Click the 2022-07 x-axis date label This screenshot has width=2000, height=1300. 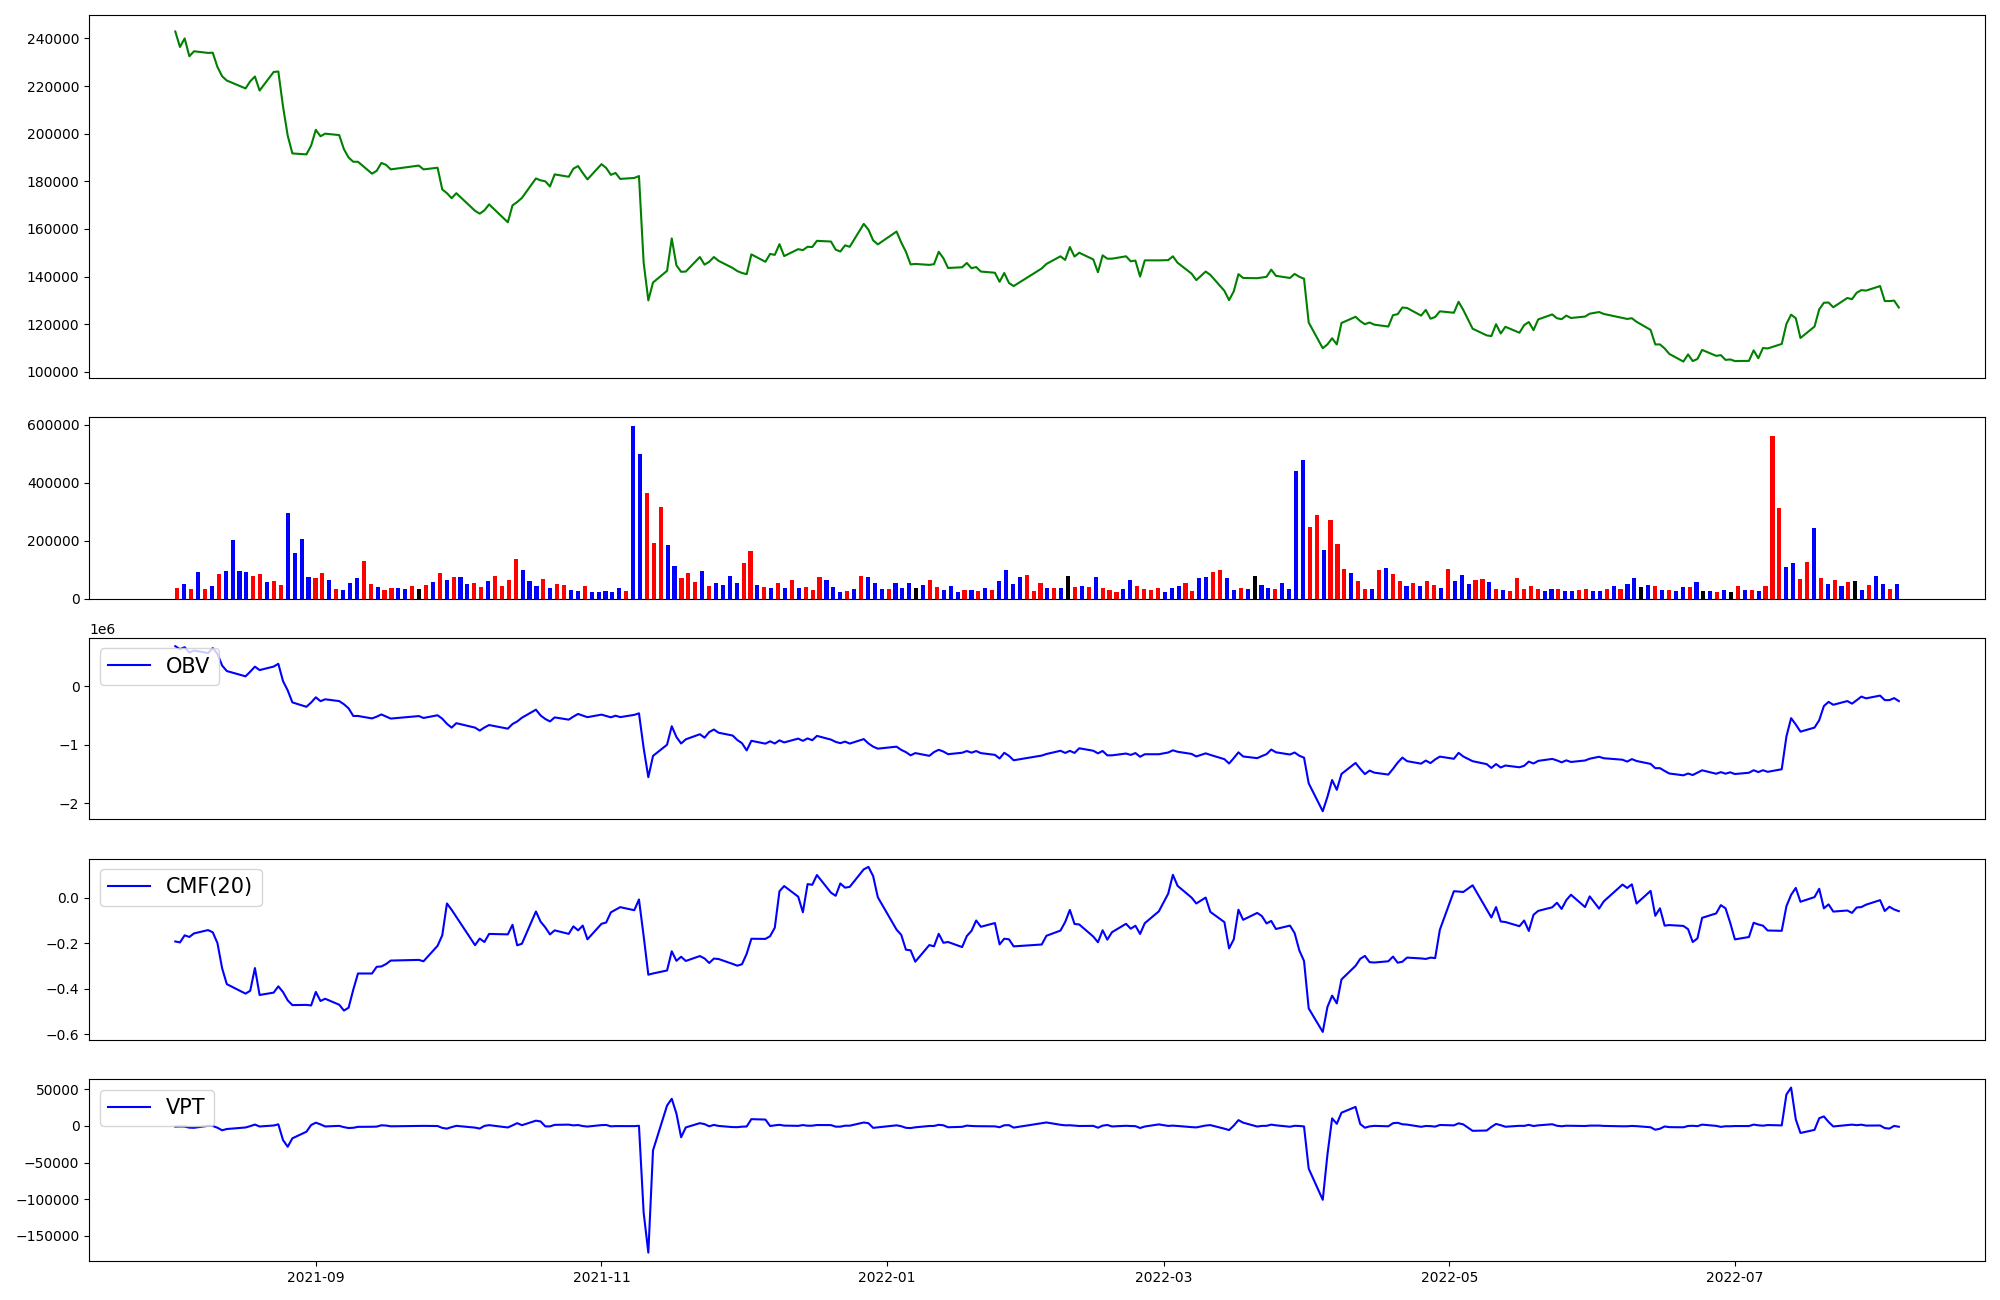(1734, 1277)
